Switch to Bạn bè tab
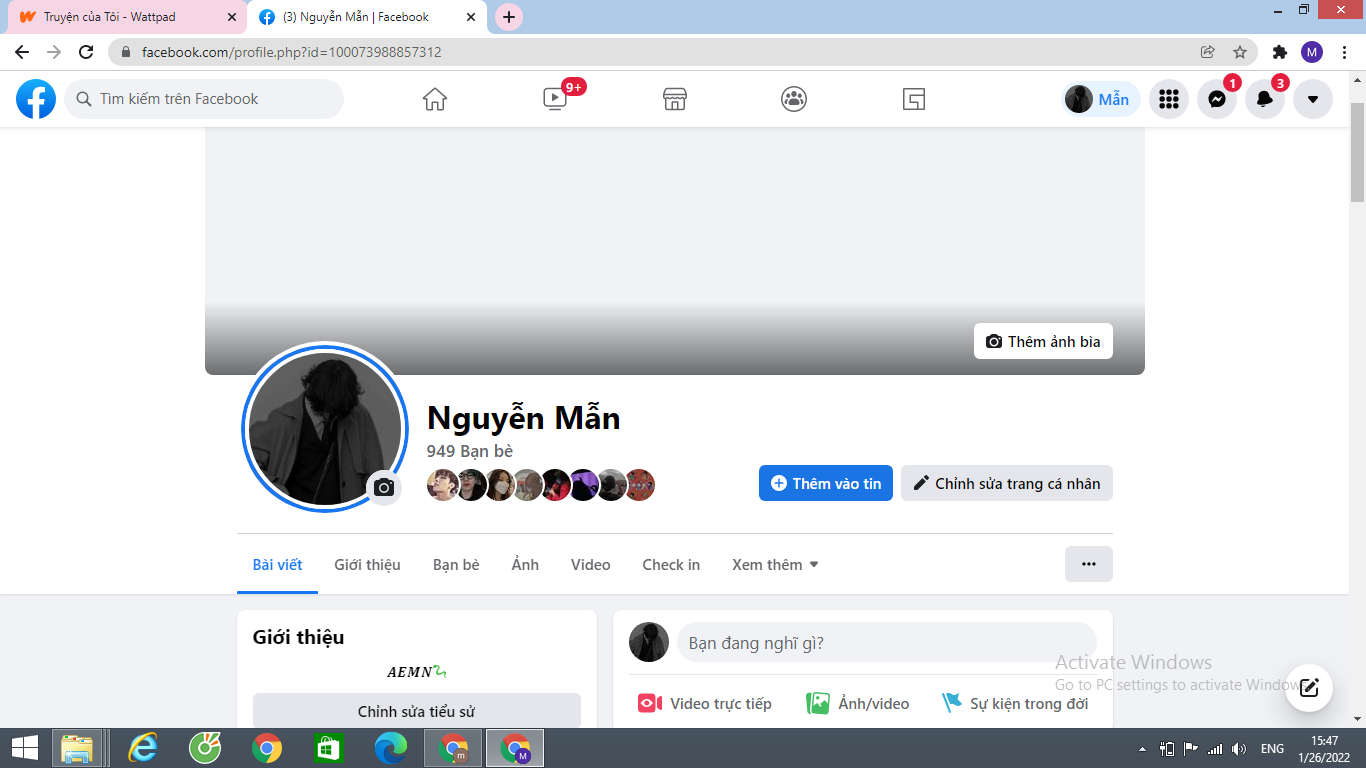Viewport: 1366px width, 768px height. 456,565
